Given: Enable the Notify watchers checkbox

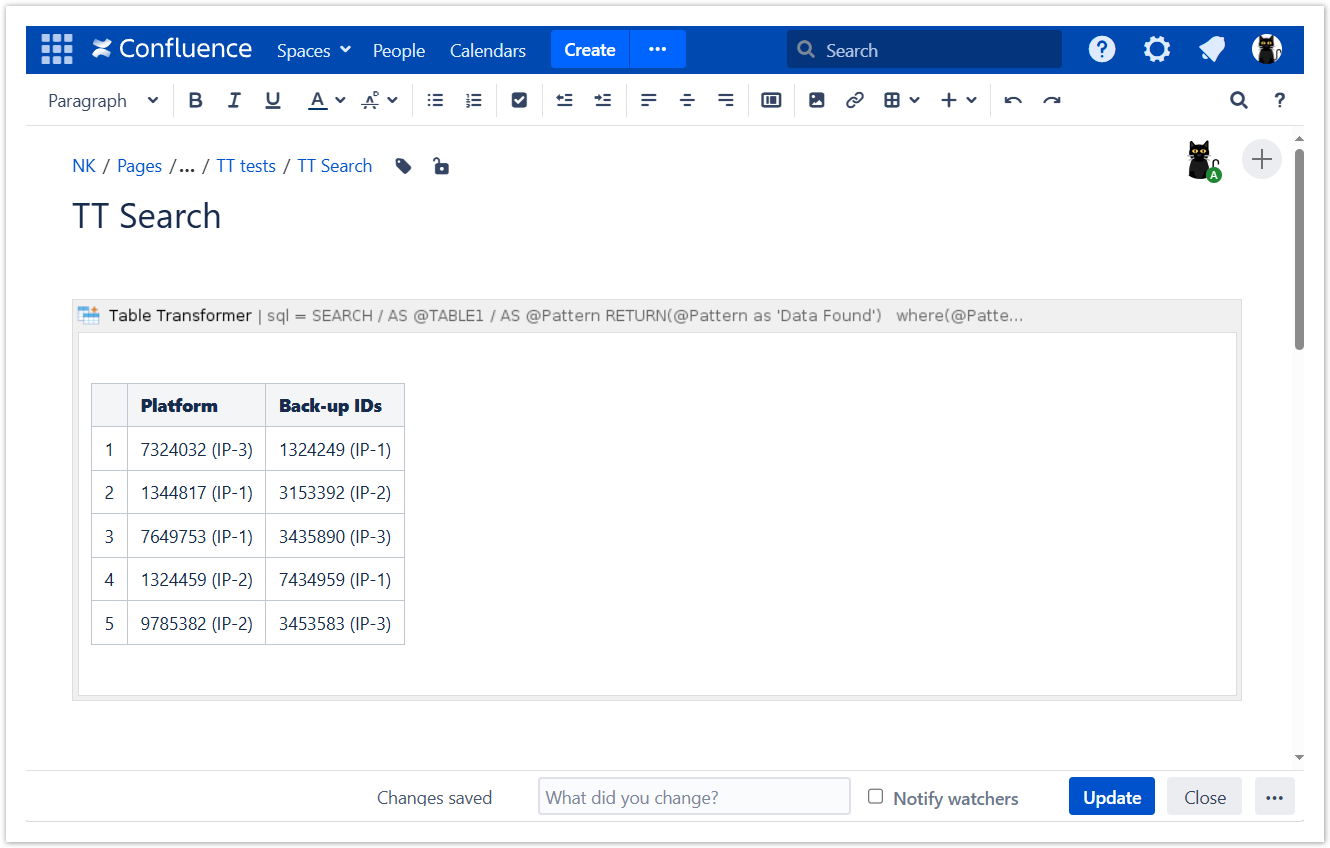Looking at the screenshot, I should (876, 797).
